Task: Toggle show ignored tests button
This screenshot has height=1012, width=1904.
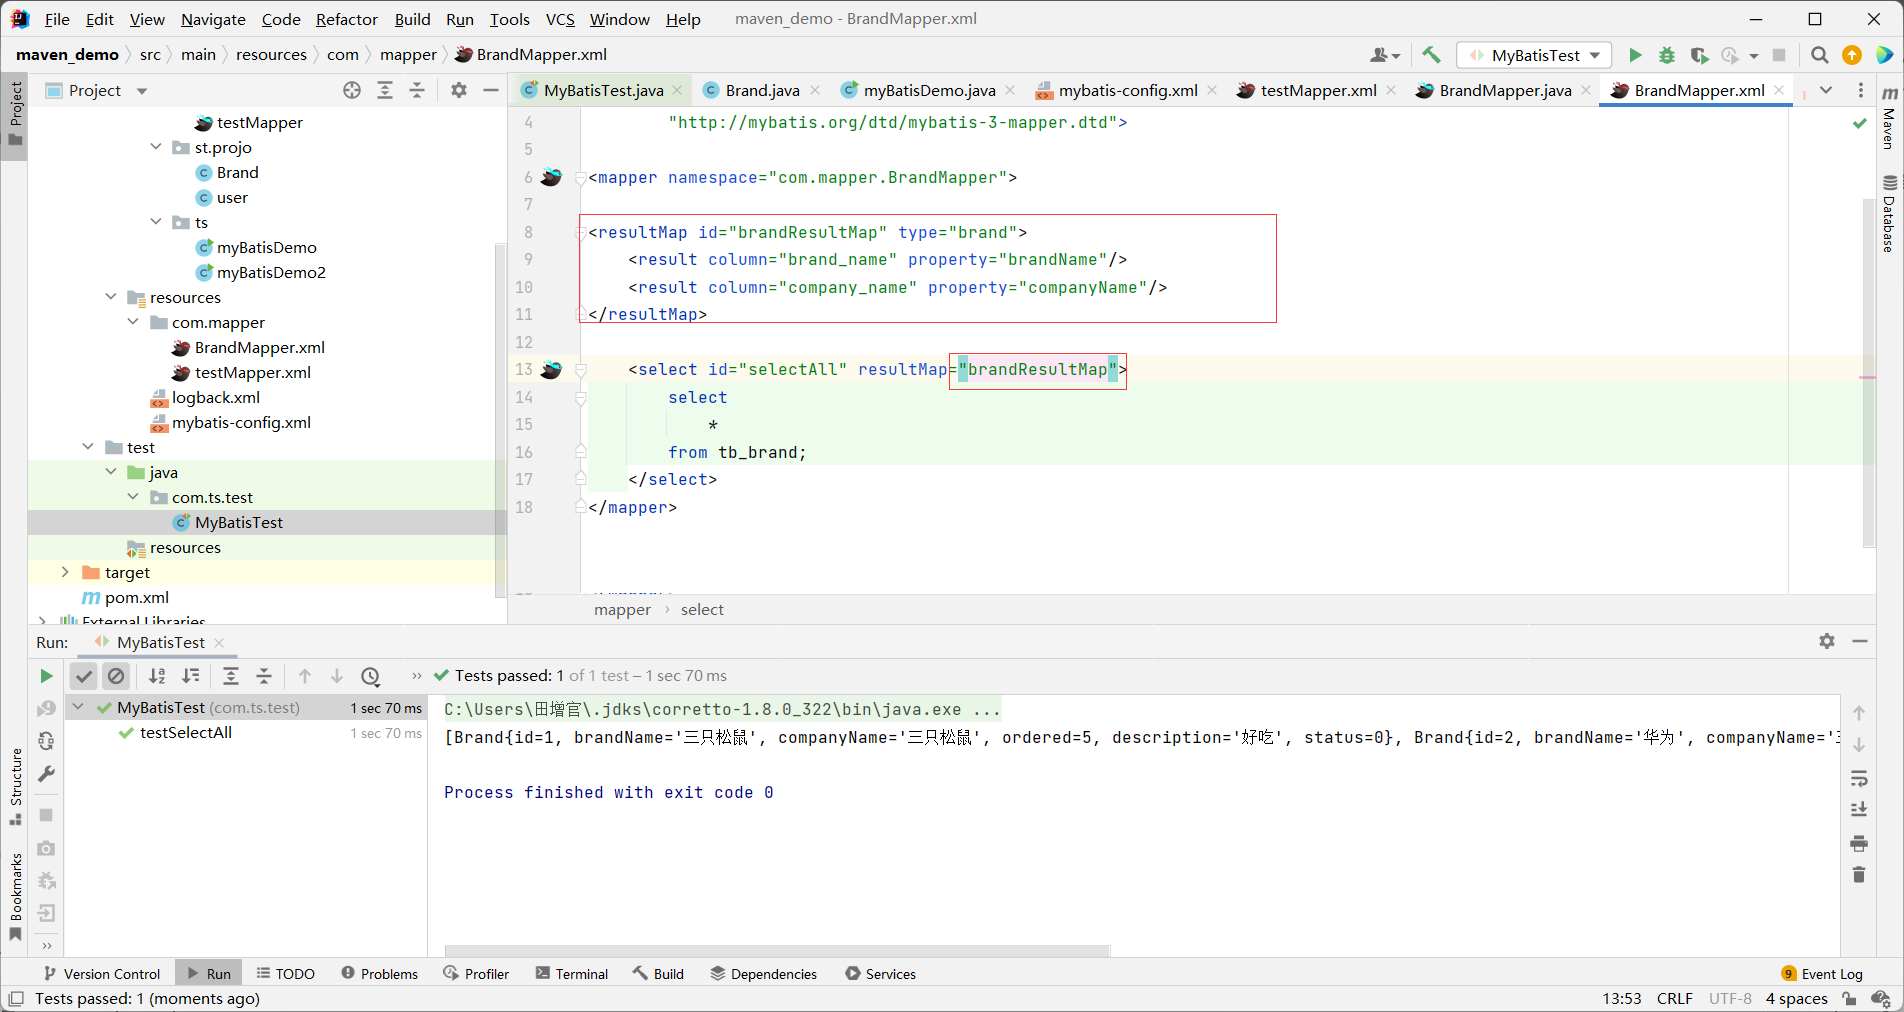Action: 116,676
